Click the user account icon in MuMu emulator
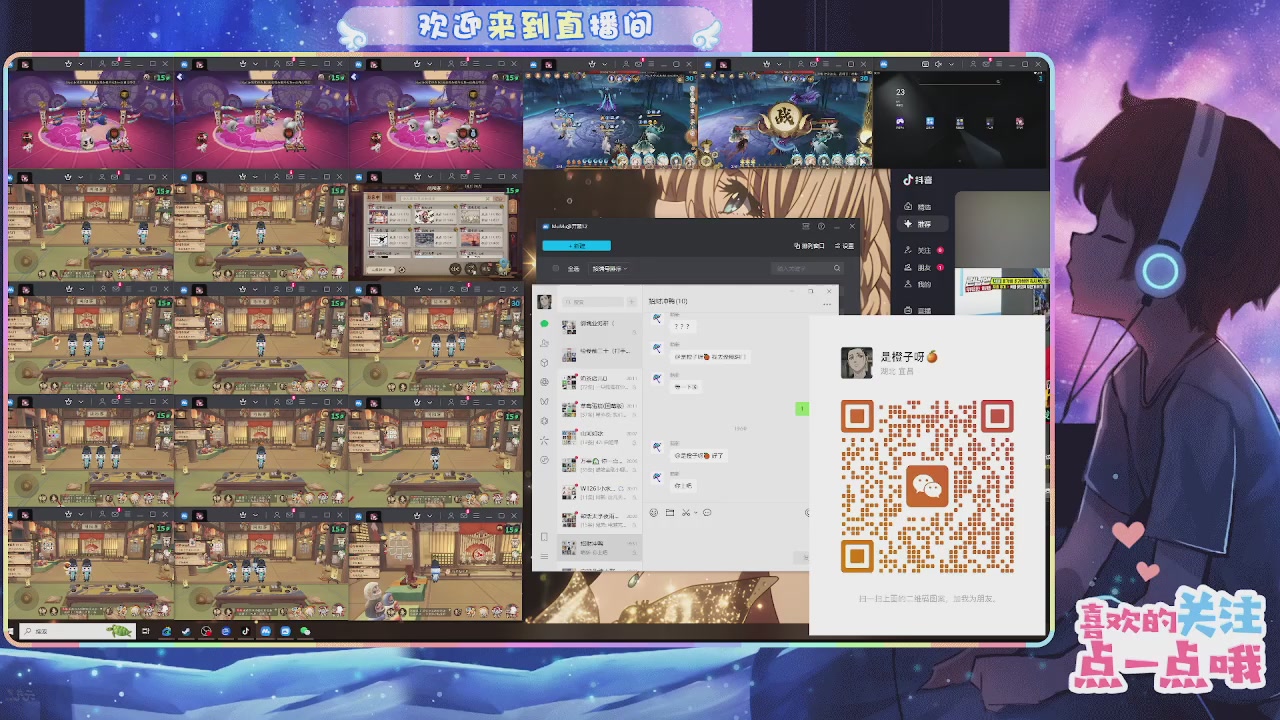The width and height of the screenshot is (1280, 720). pos(973,64)
